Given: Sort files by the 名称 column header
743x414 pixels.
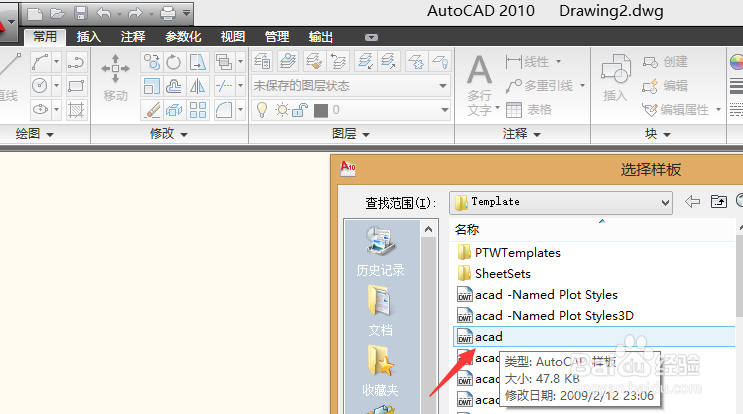Looking at the screenshot, I should (467, 230).
